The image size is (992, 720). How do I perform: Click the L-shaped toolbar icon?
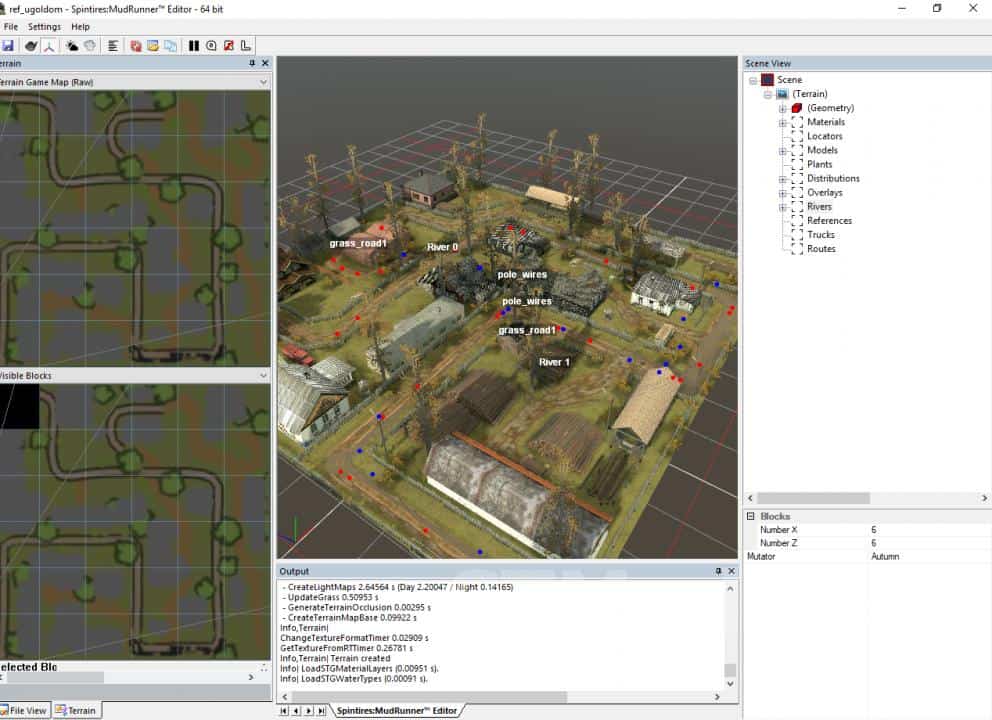point(246,46)
